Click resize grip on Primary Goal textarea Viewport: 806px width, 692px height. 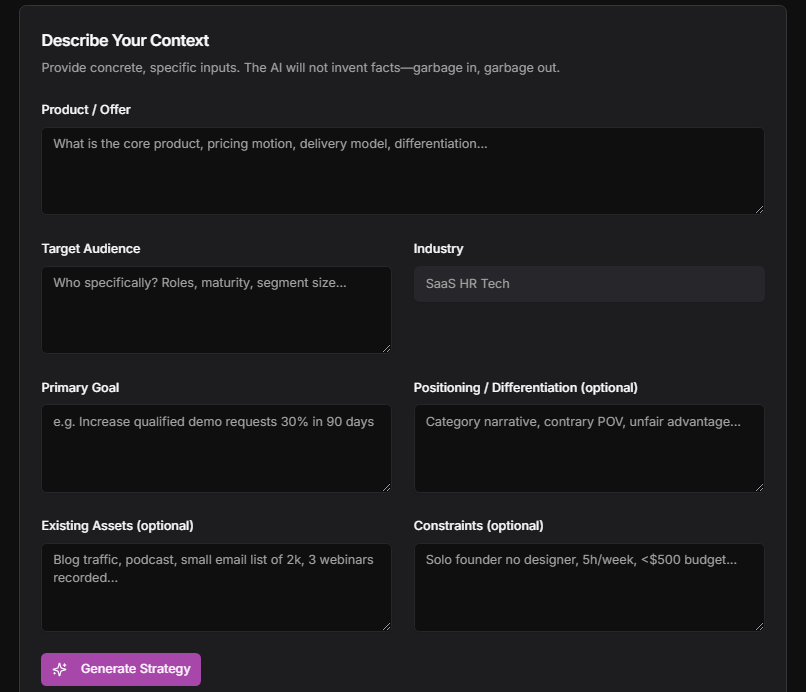[386, 485]
